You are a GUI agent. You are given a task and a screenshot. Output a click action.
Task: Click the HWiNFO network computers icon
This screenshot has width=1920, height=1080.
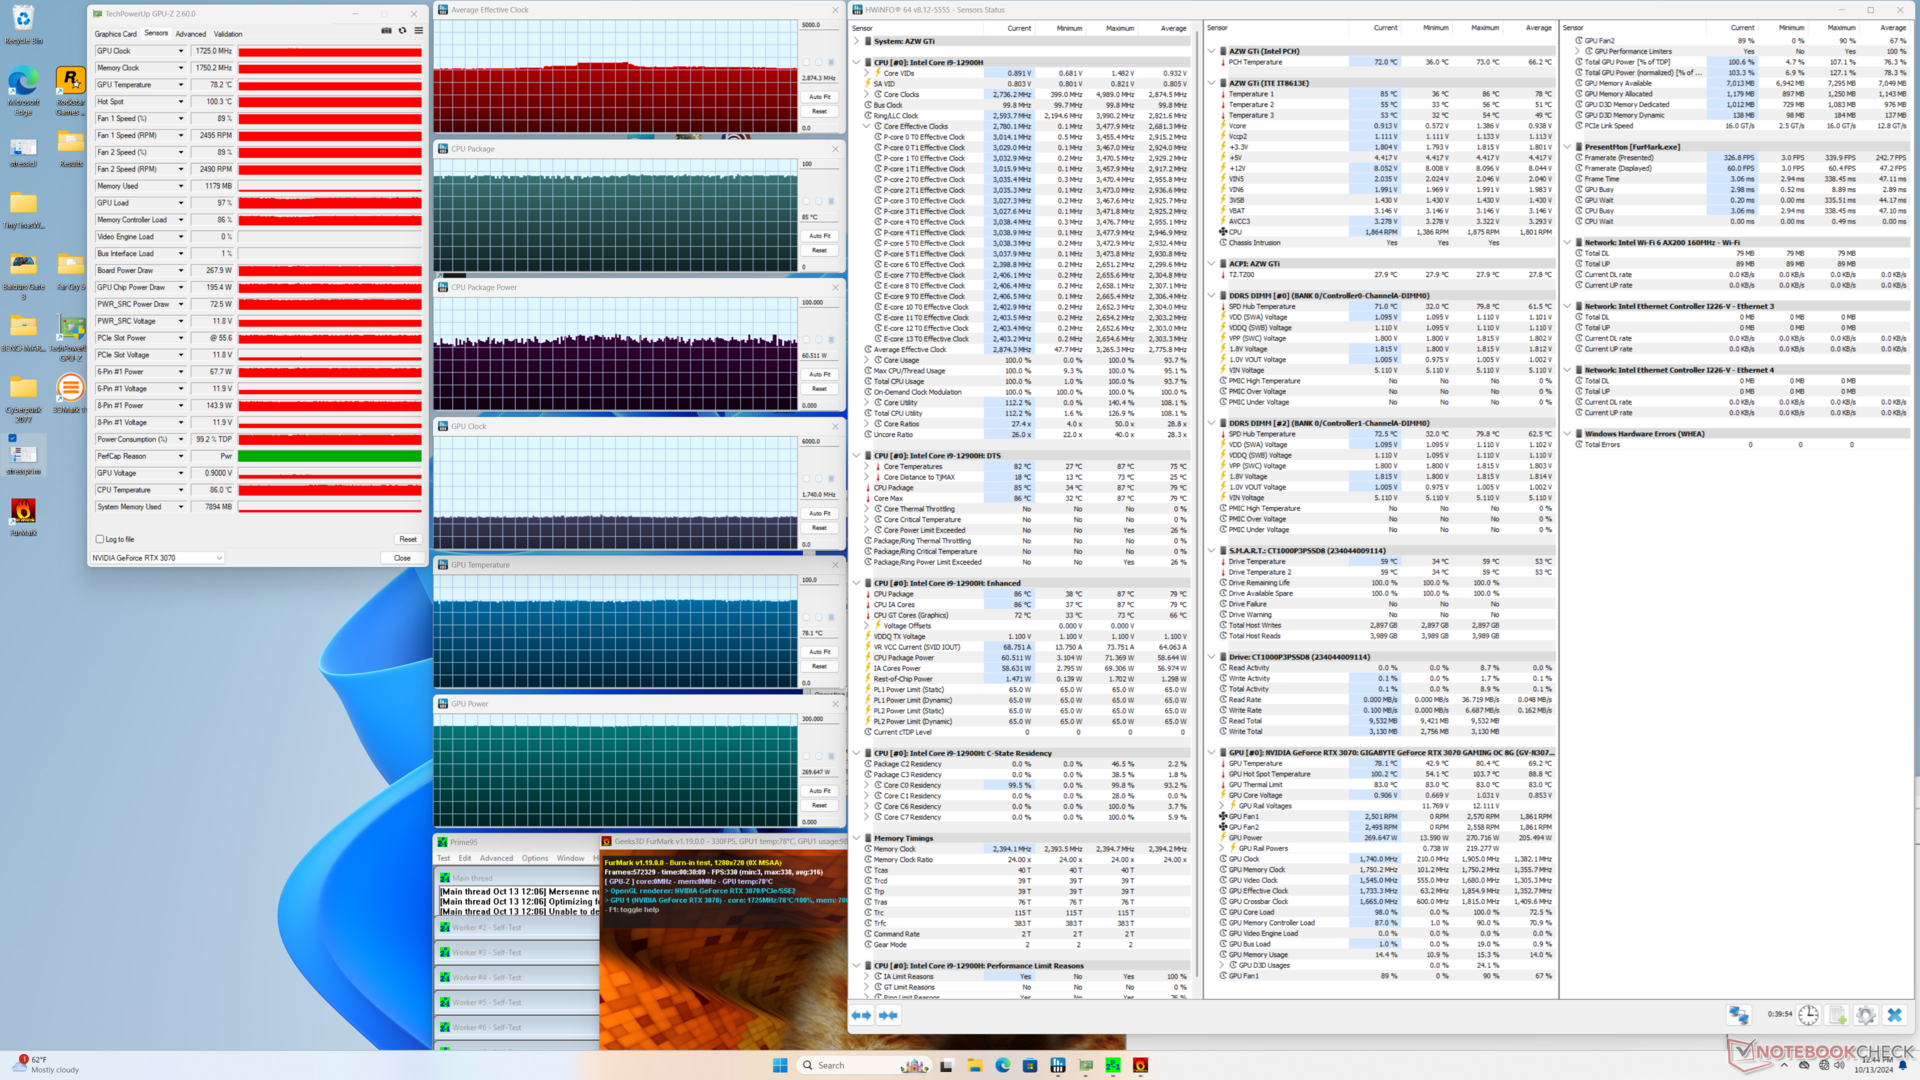point(1738,1015)
